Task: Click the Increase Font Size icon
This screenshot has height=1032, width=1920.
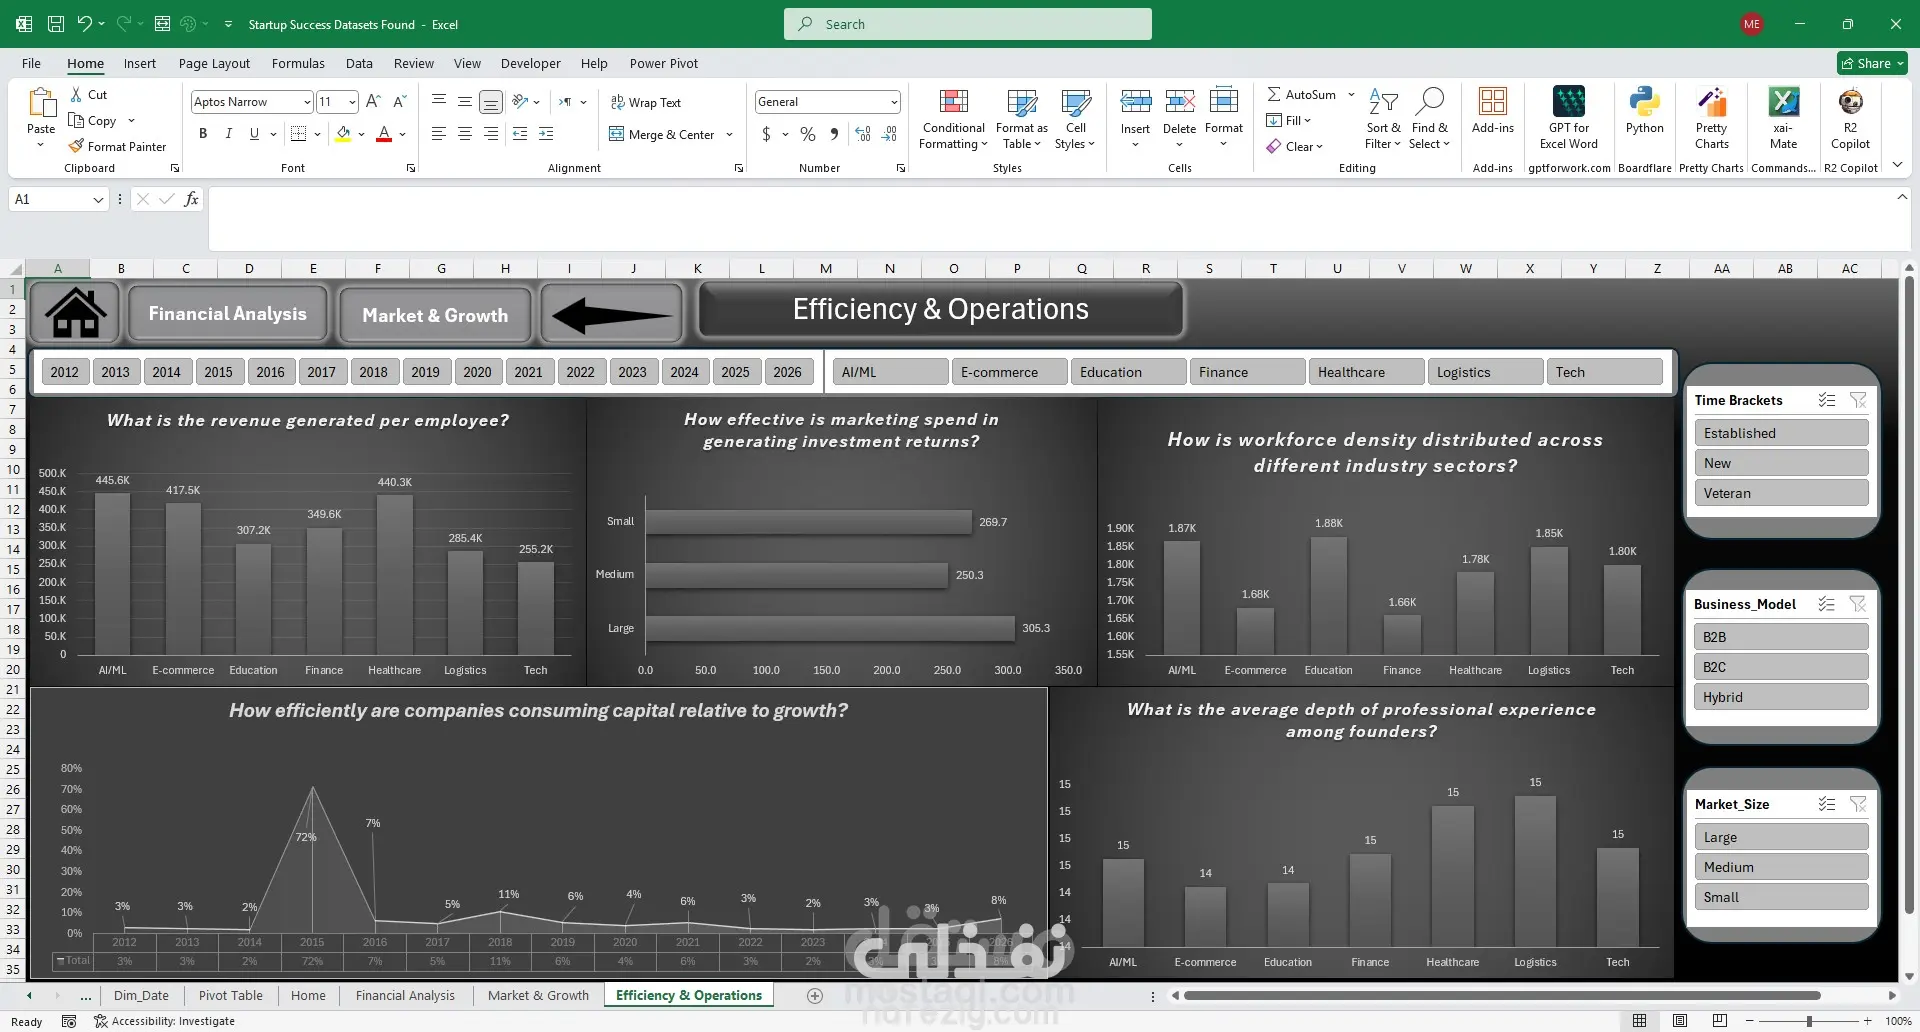Action: 373,102
